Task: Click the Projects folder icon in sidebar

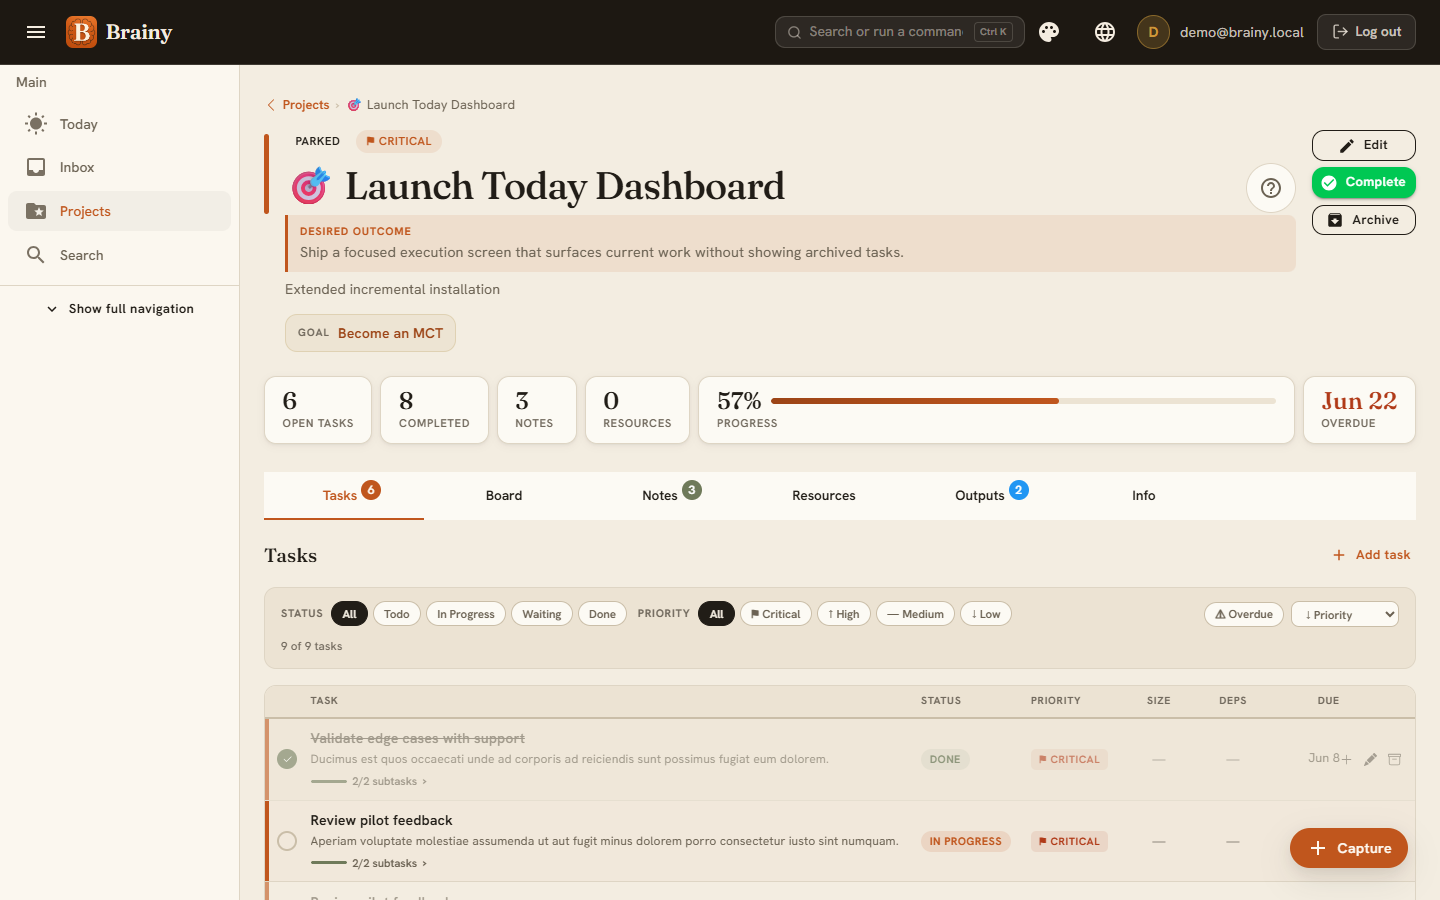Action: (36, 211)
